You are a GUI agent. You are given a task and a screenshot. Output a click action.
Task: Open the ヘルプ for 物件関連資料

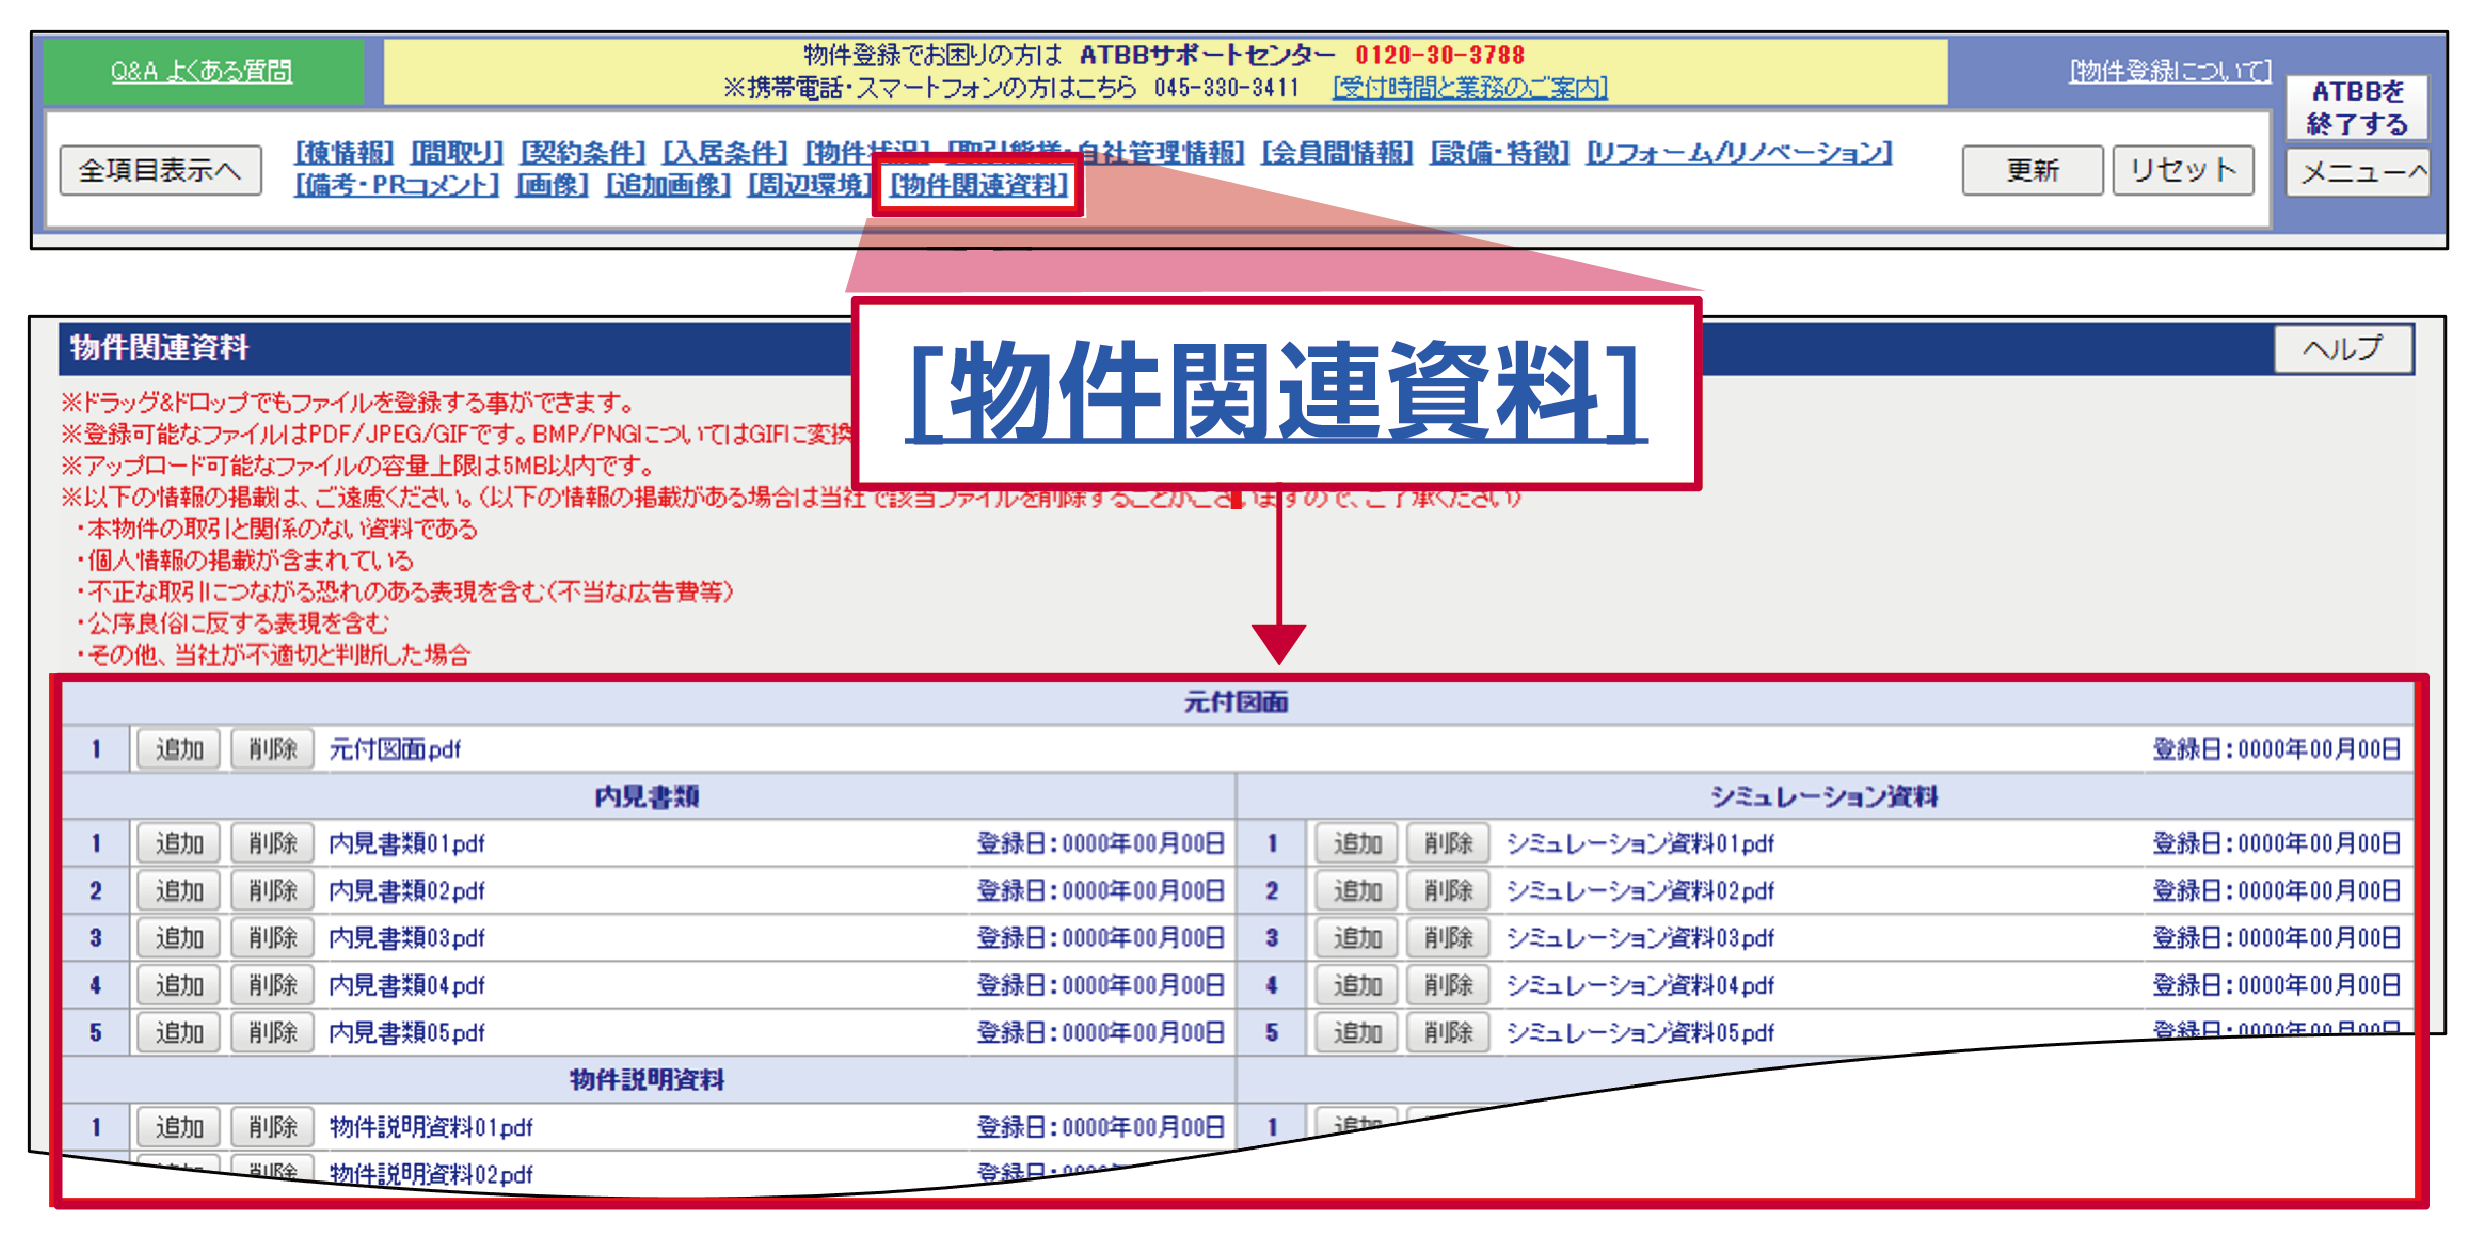pos(2343,350)
